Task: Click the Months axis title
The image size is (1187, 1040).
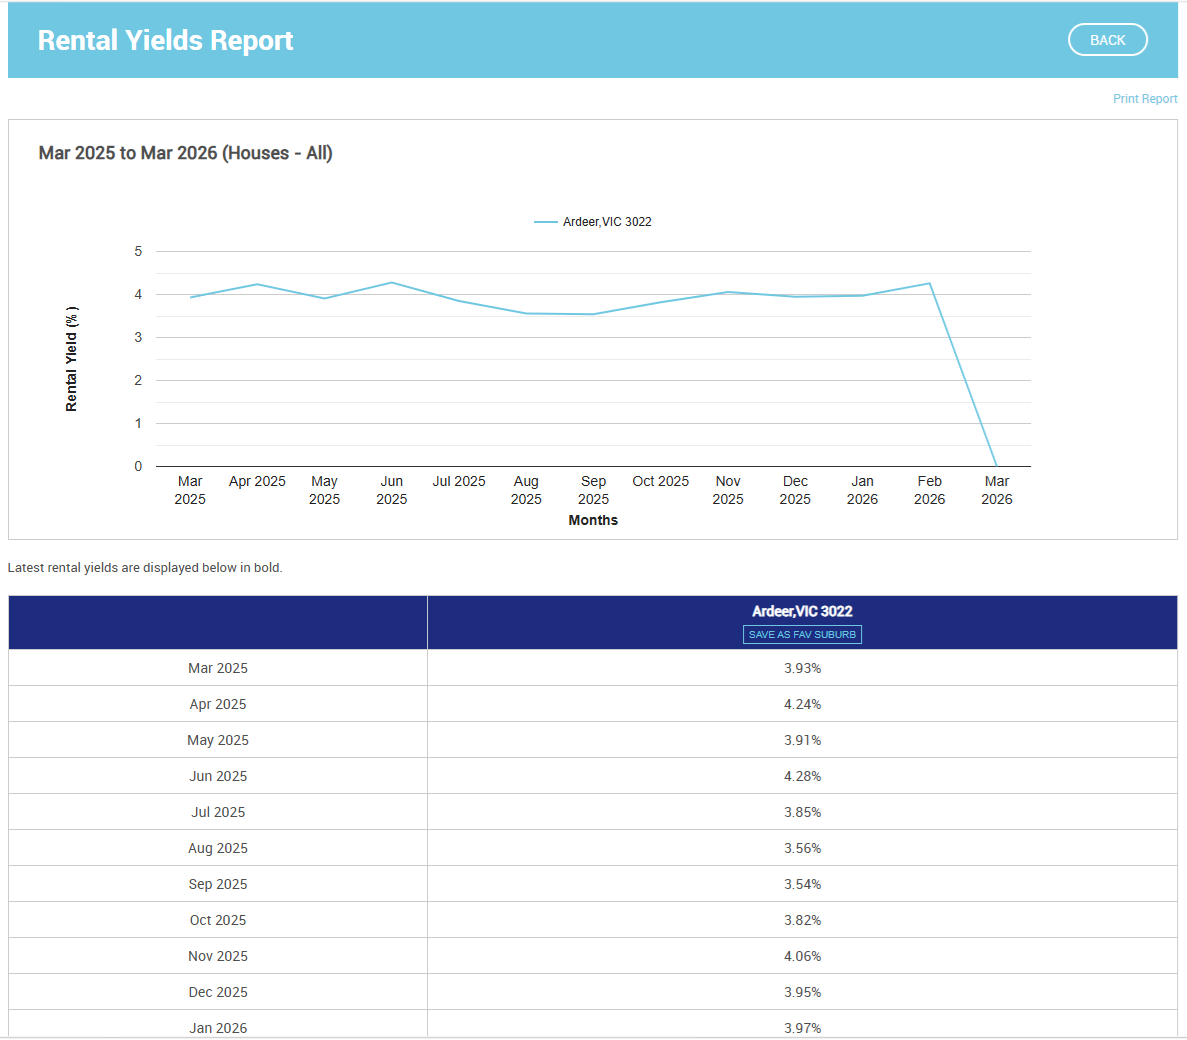Action: 593,520
